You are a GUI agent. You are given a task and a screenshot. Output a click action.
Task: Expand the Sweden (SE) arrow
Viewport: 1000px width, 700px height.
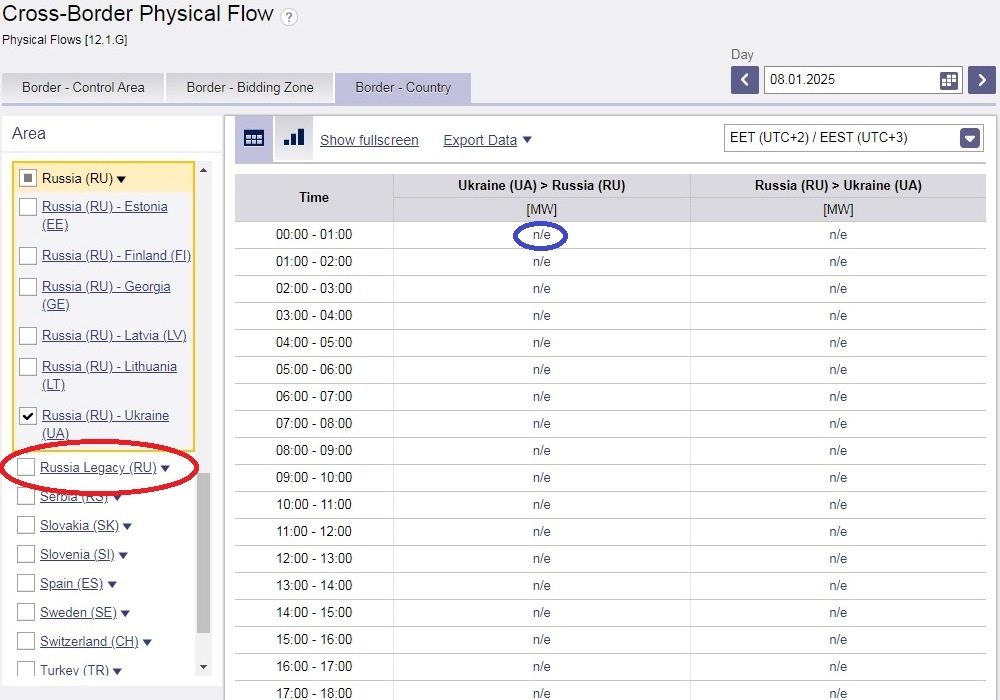(x=125, y=613)
